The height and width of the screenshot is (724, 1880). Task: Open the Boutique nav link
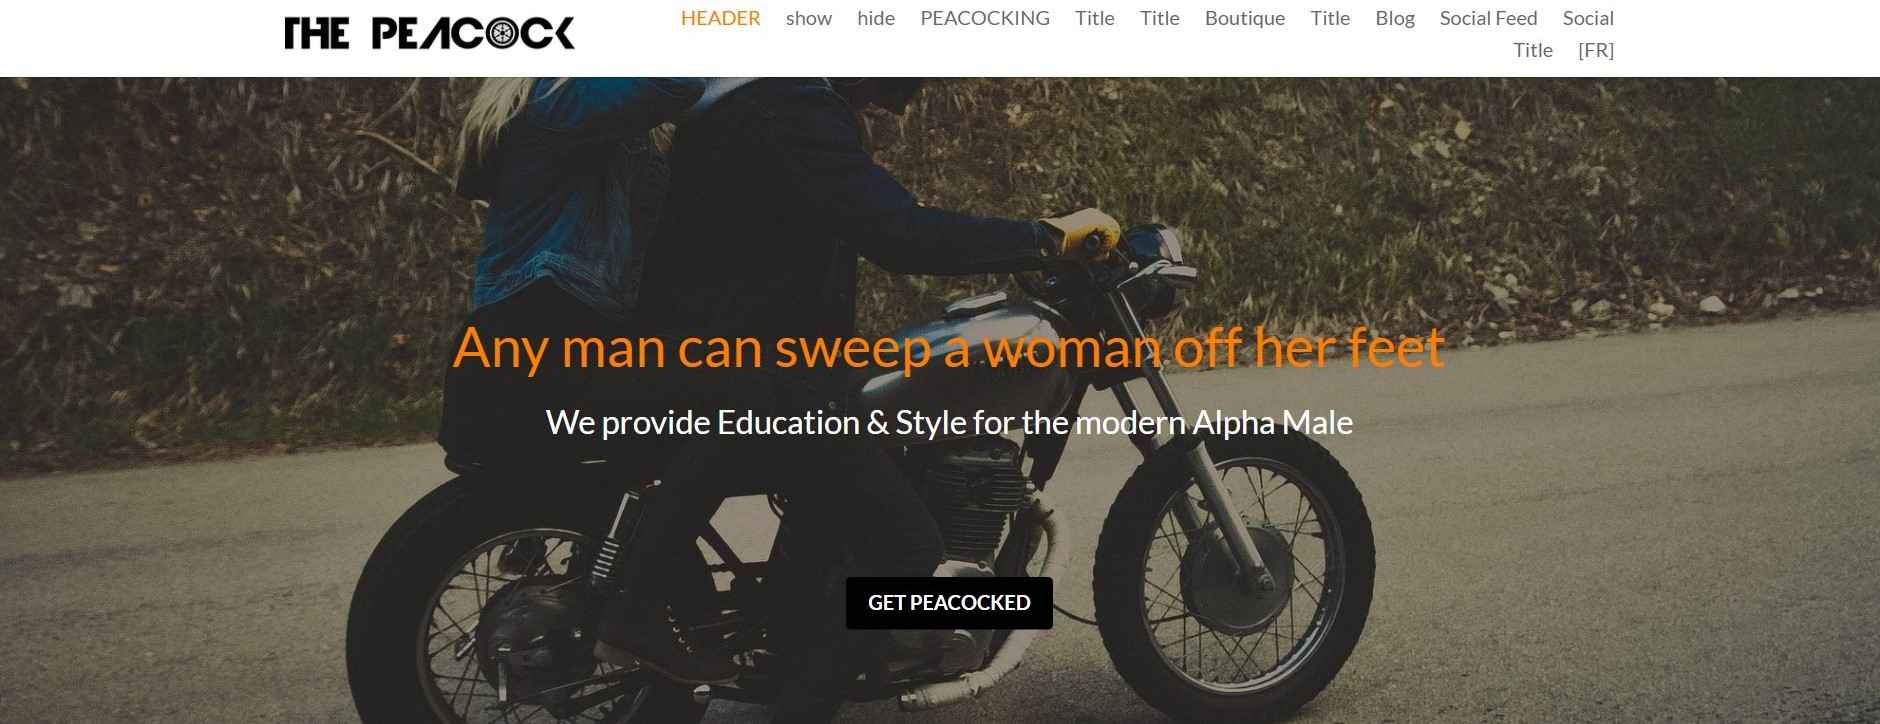(x=1245, y=18)
